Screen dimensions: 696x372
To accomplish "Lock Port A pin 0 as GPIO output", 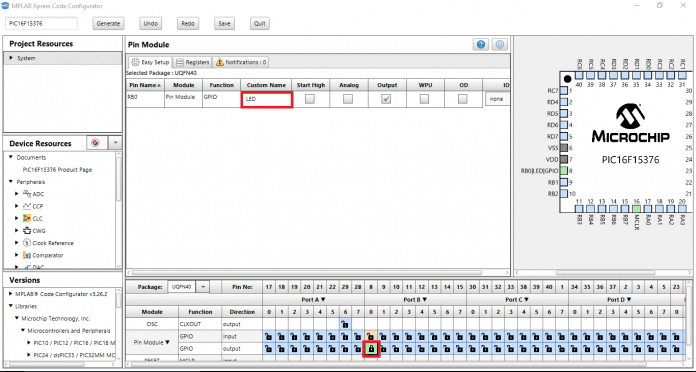I will (x=269, y=349).
